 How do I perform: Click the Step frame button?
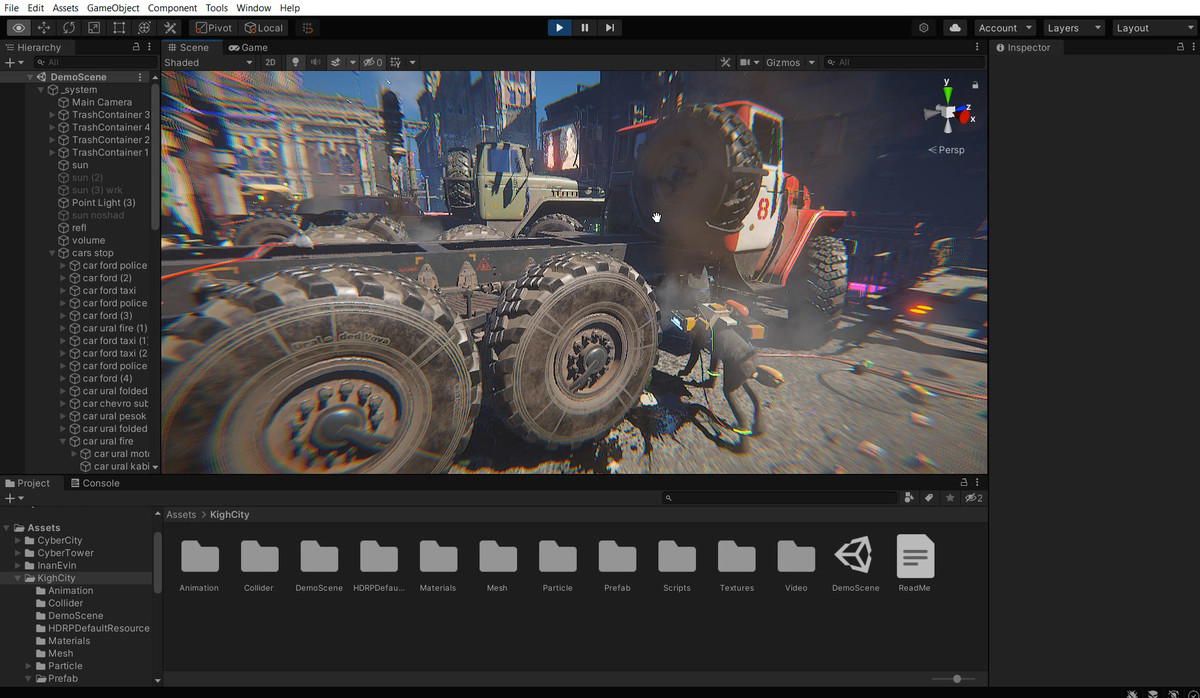(610, 28)
